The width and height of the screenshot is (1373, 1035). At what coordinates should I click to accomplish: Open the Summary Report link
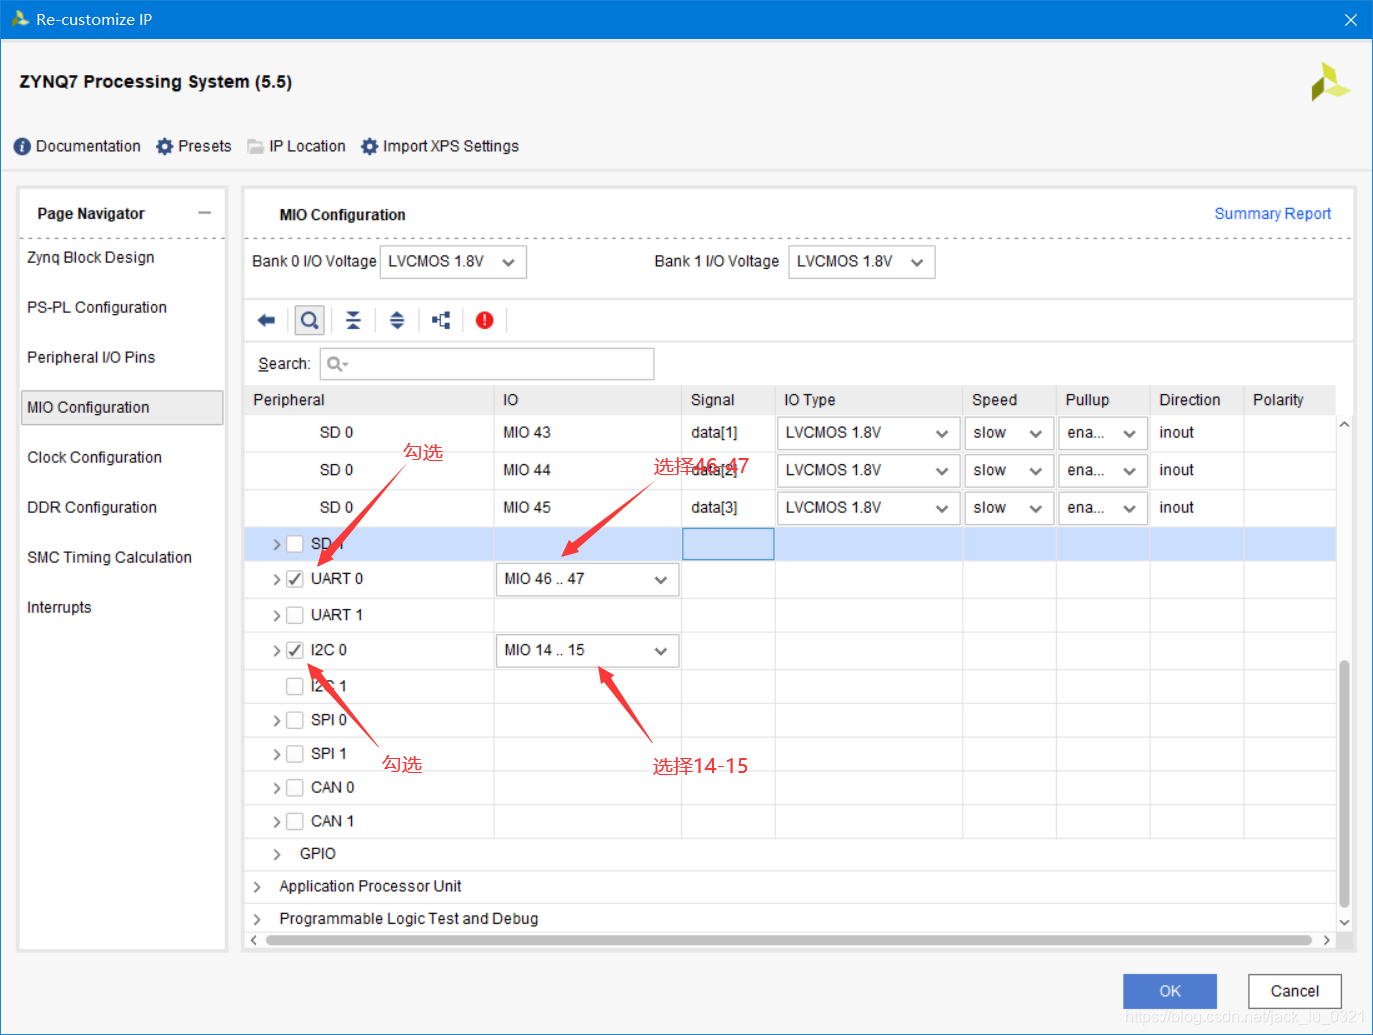tap(1273, 214)
